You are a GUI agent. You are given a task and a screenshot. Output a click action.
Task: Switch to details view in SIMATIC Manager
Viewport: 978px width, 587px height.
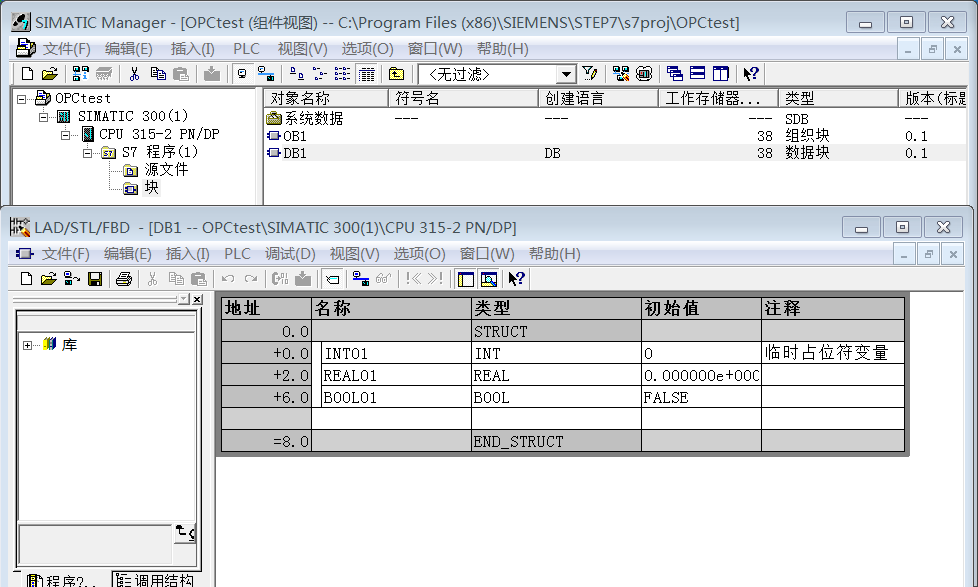coord(367,74)
